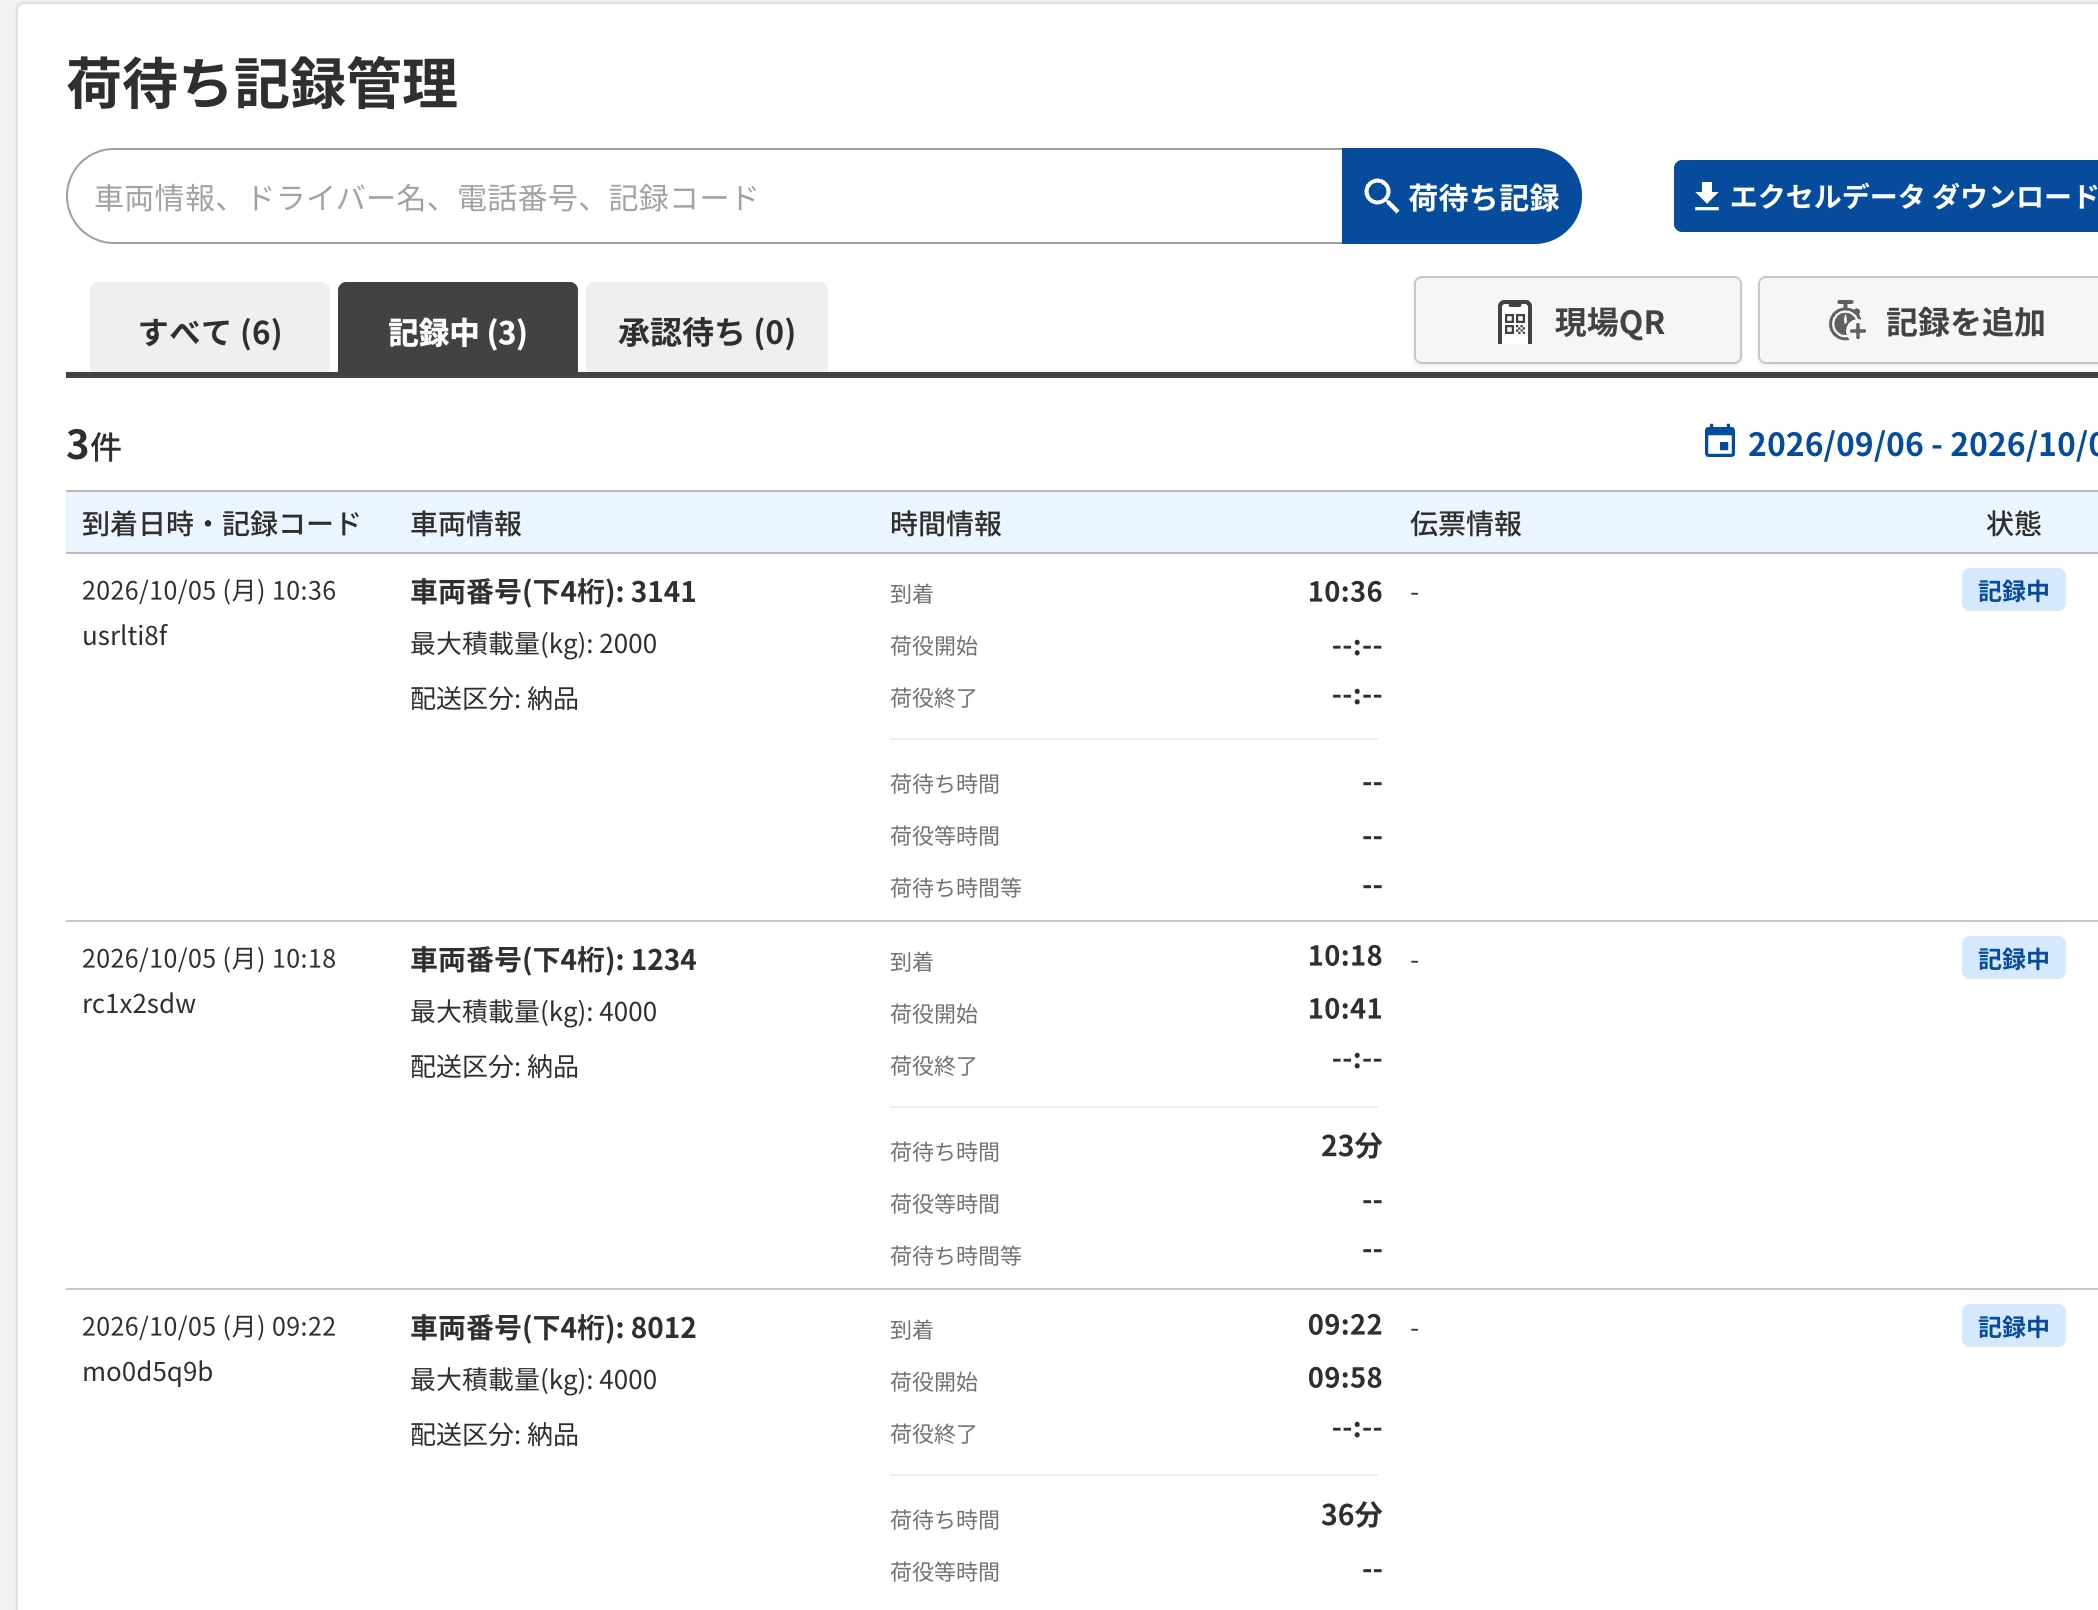Click 最大積載量(kg): 2000 text
Viewport: 2098px width, 1610px height.
[534, 644]
